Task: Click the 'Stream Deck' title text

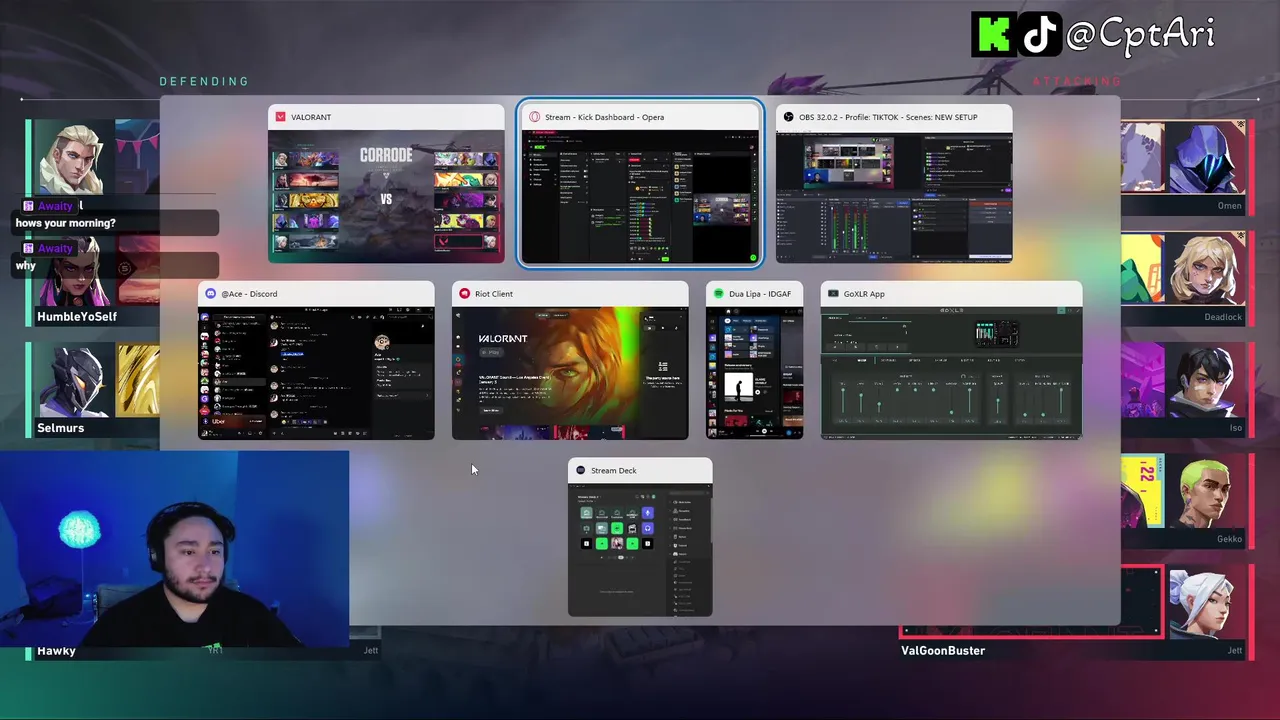Action: click(614, 470)
